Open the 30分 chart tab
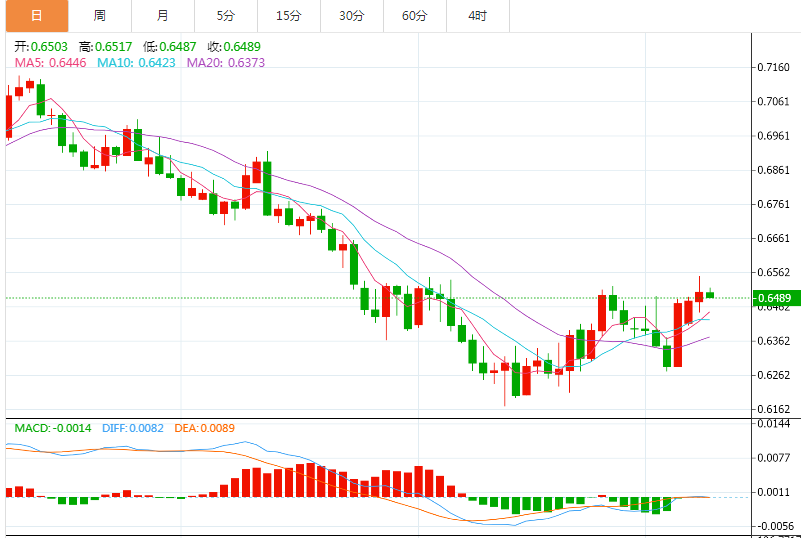801x538 pixels. pyautogui.click(x=352, y=16)
